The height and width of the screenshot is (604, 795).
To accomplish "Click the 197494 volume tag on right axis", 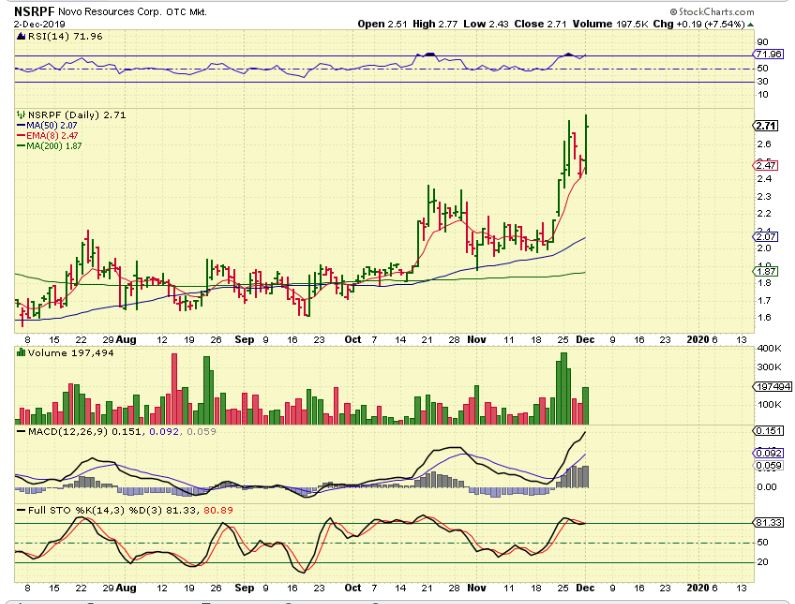I will pos(773,387).
